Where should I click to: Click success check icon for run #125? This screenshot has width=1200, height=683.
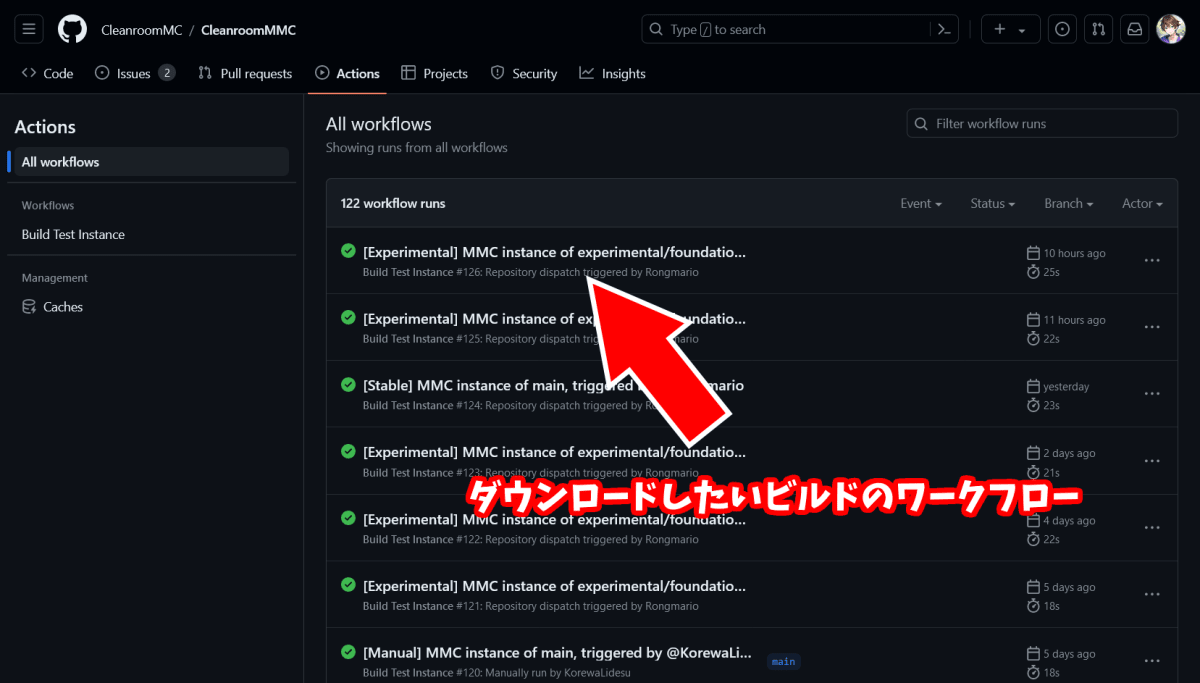pyautogui.click(x=348, y=318)
